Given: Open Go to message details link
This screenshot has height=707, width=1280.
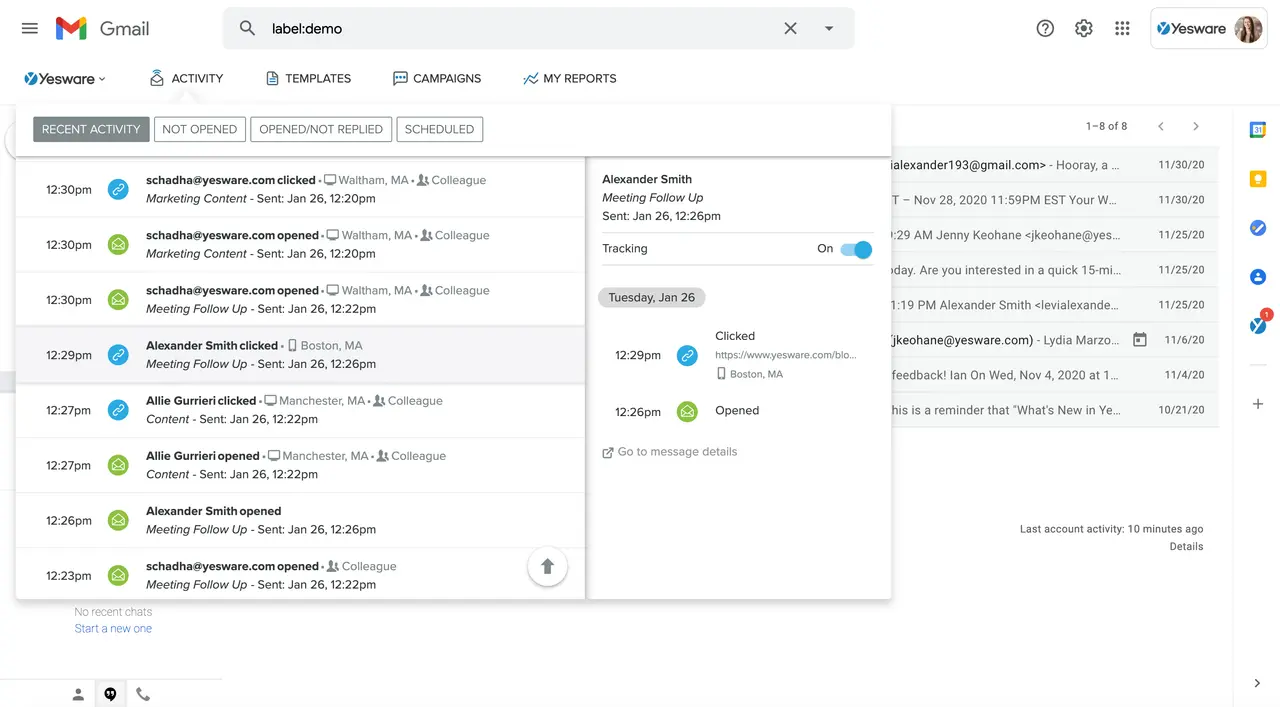Looking at the screenshot, I should tap(669, 452).
